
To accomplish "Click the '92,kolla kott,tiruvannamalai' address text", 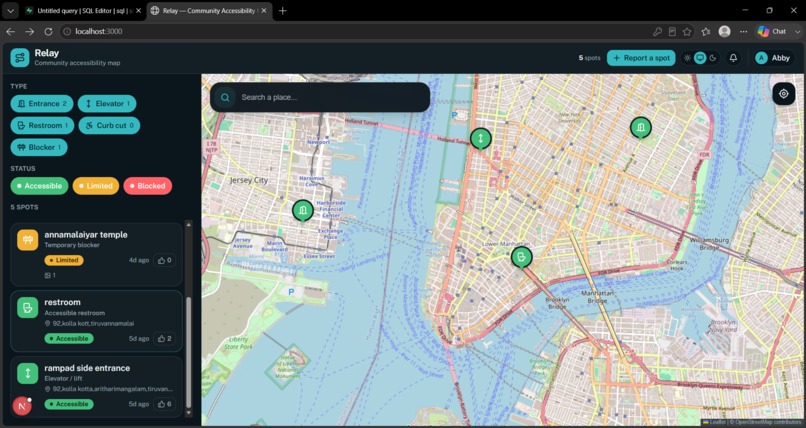I will pyautogui.click(x=94, y=324).
